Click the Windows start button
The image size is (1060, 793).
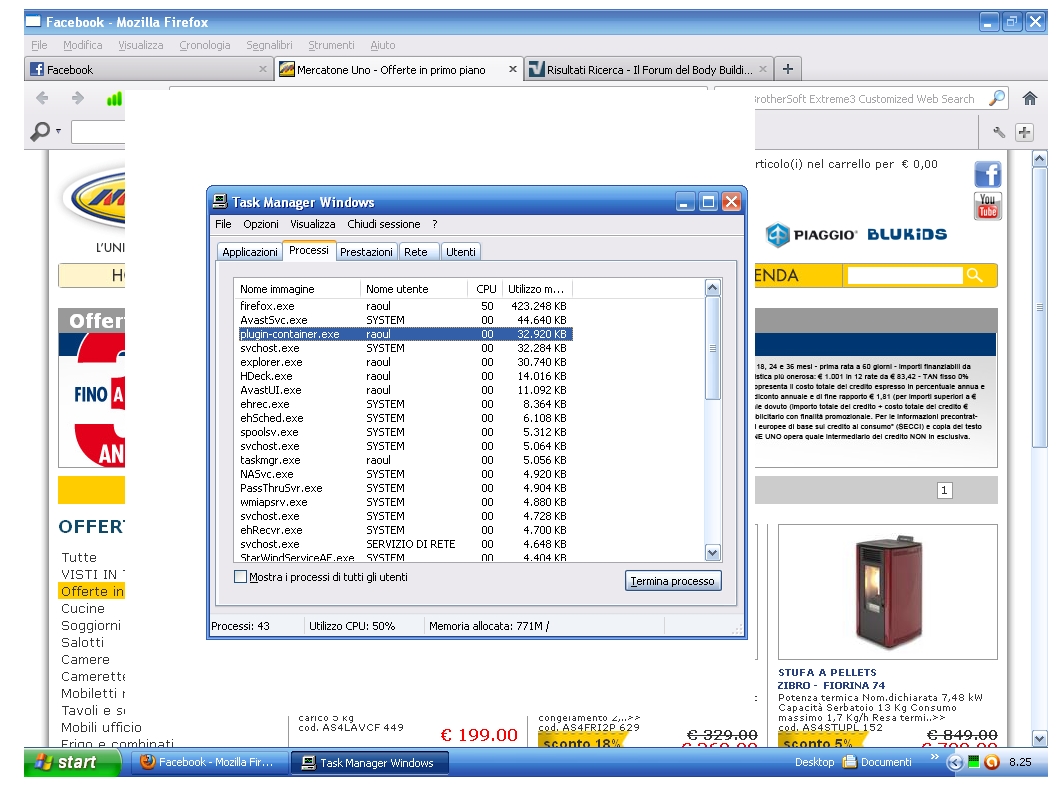pyautogui.click(x=66, y=762)
